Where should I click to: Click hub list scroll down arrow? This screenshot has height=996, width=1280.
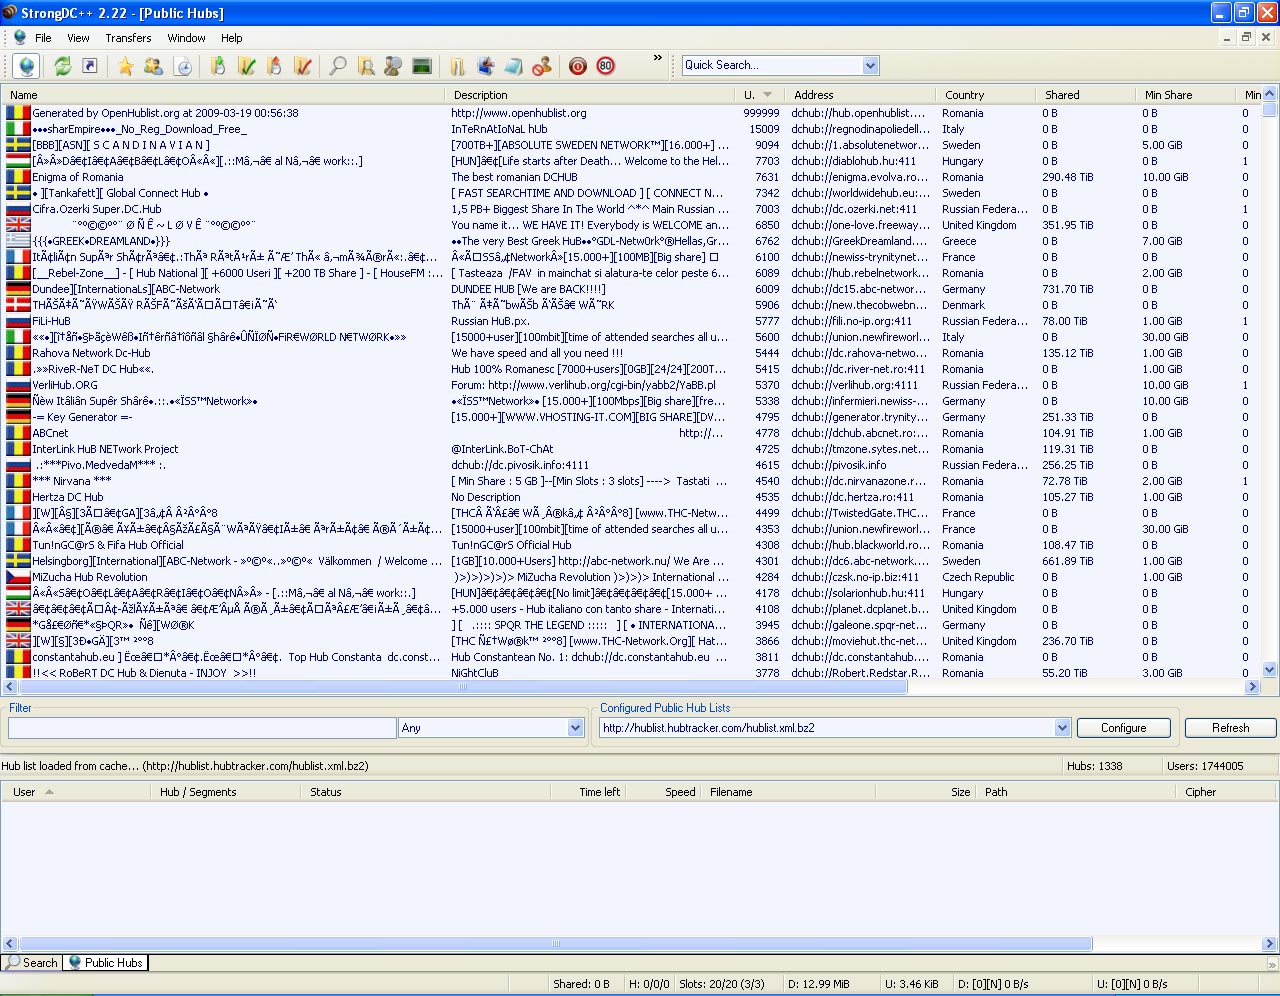[1270, 671]
